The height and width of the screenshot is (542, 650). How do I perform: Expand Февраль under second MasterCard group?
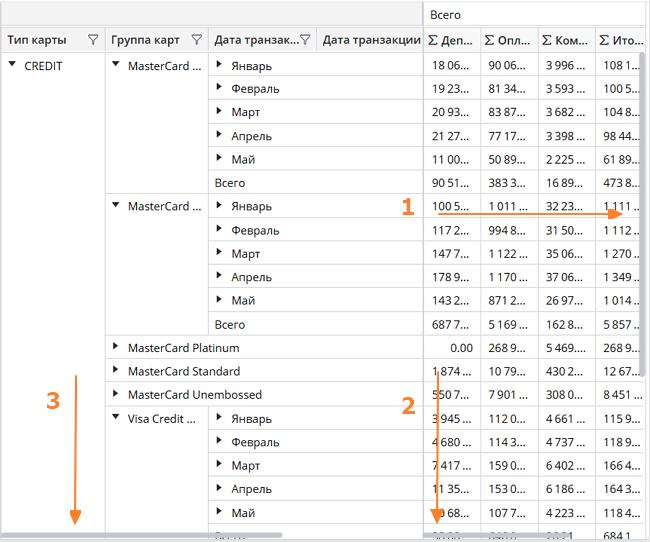pos(220,230)
